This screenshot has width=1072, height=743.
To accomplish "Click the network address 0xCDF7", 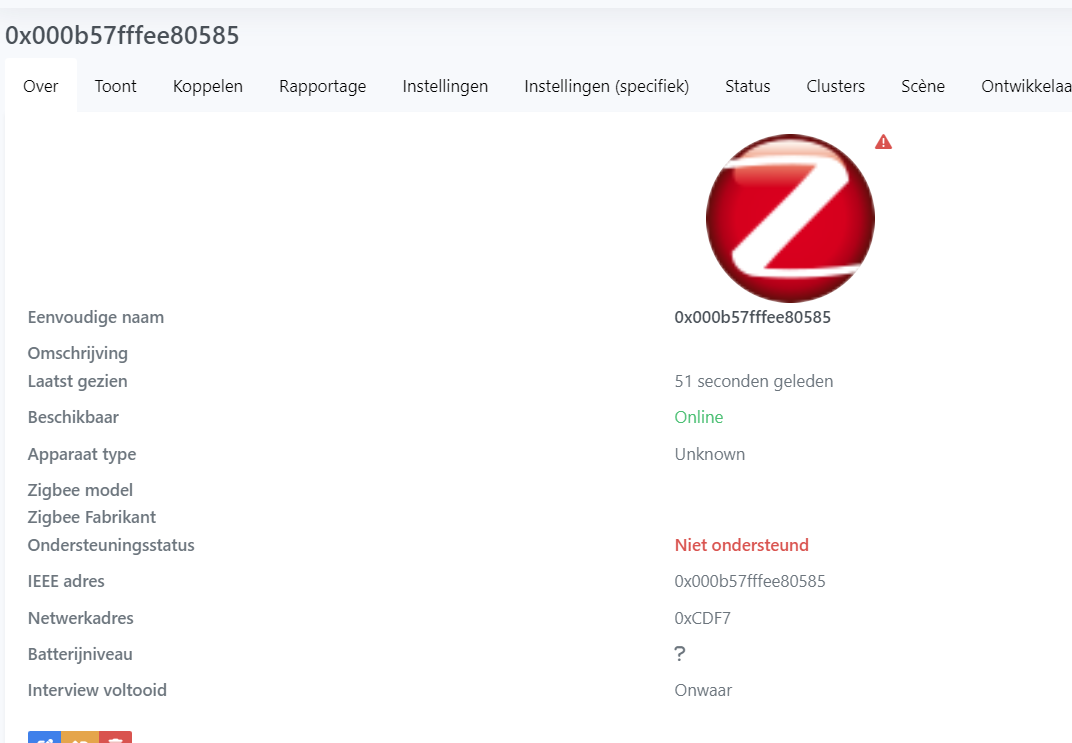I will click(703, 618).
